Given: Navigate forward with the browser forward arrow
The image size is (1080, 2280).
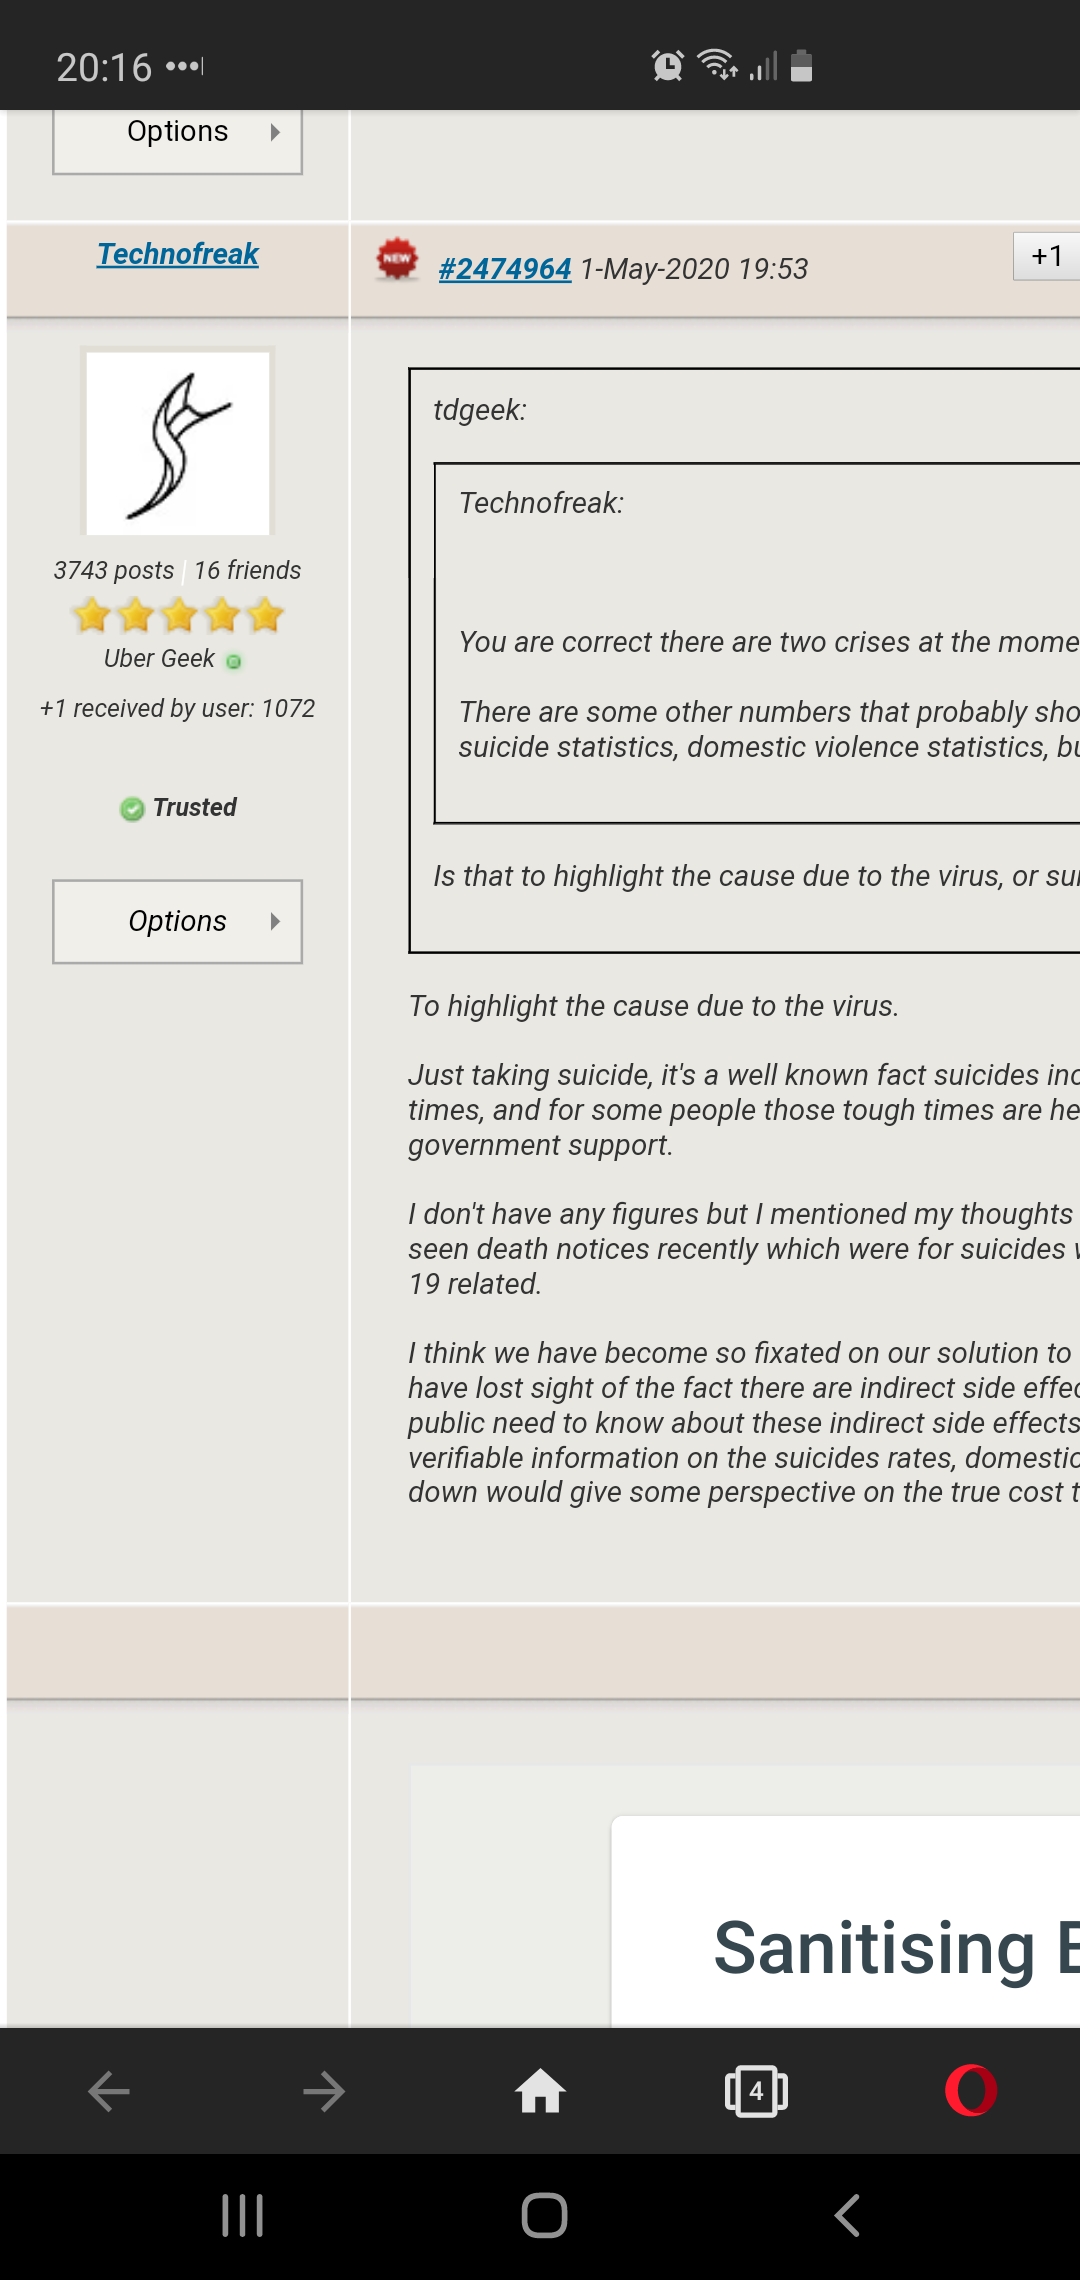Looking at the screenshot, I should tap(324, 2090).
